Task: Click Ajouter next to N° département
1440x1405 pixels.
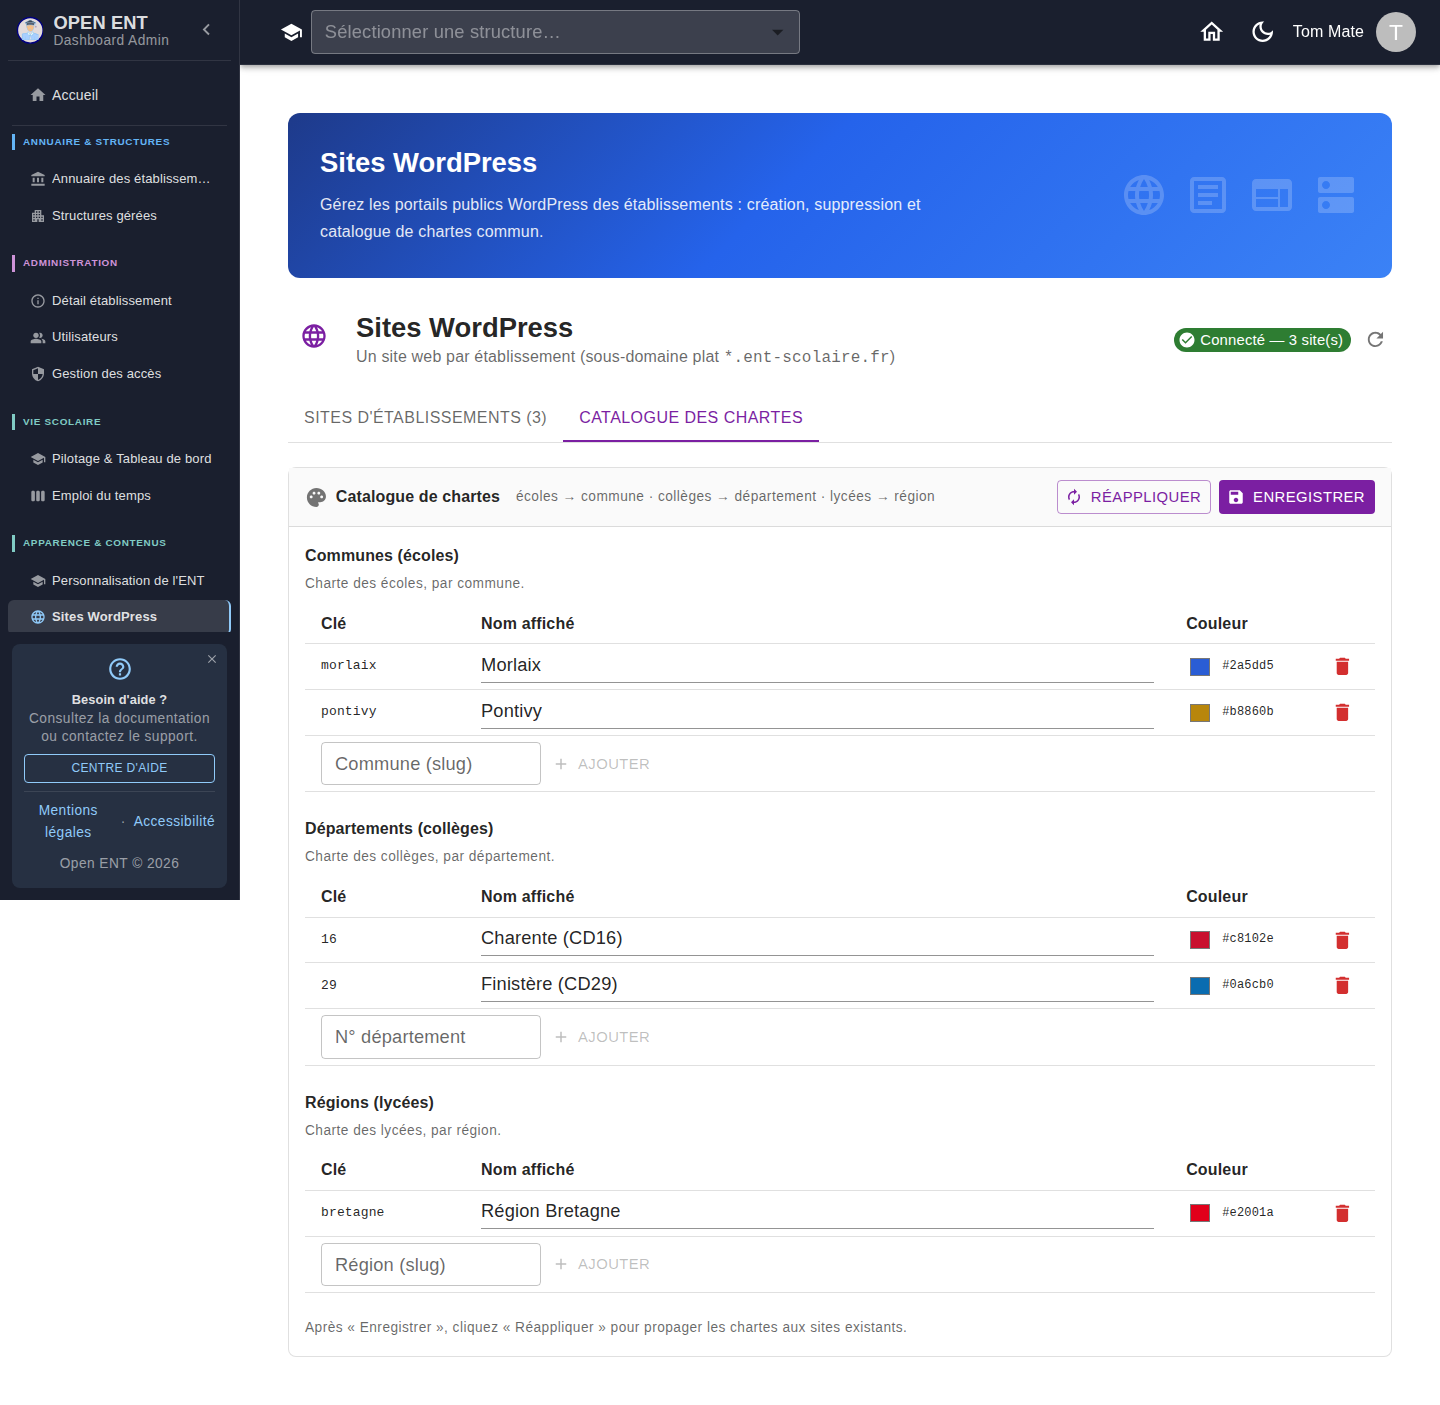Action: (x=603, y=1037)
